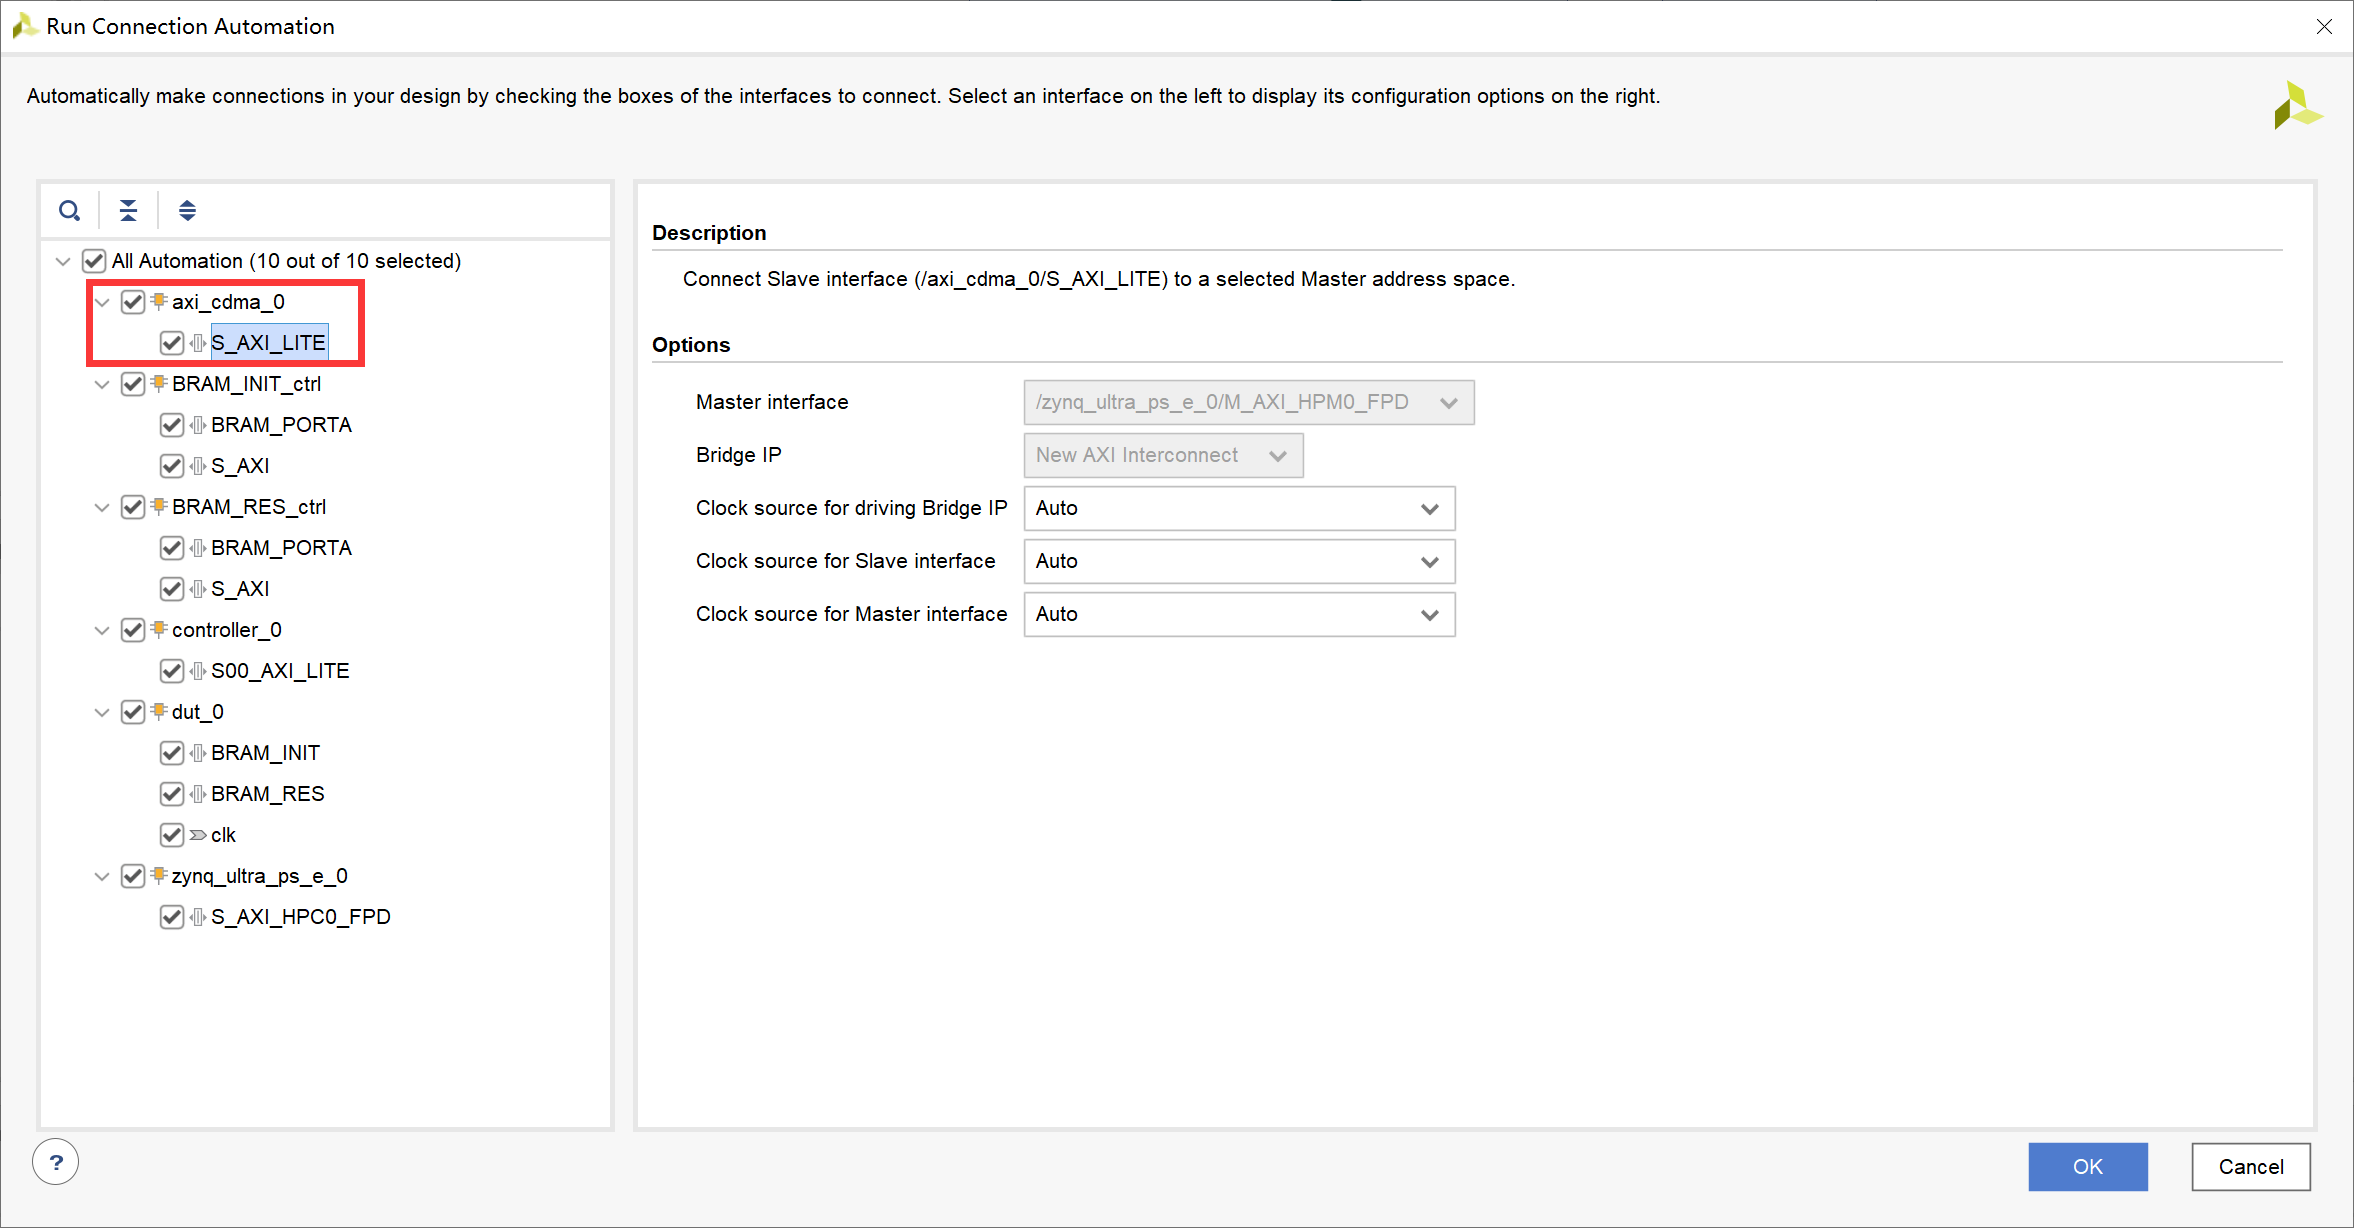Open Clock source for Slave interface dropdown
This screenshot has height=1228, width=2354.
pyautogui.click(x=1239, y=561)
